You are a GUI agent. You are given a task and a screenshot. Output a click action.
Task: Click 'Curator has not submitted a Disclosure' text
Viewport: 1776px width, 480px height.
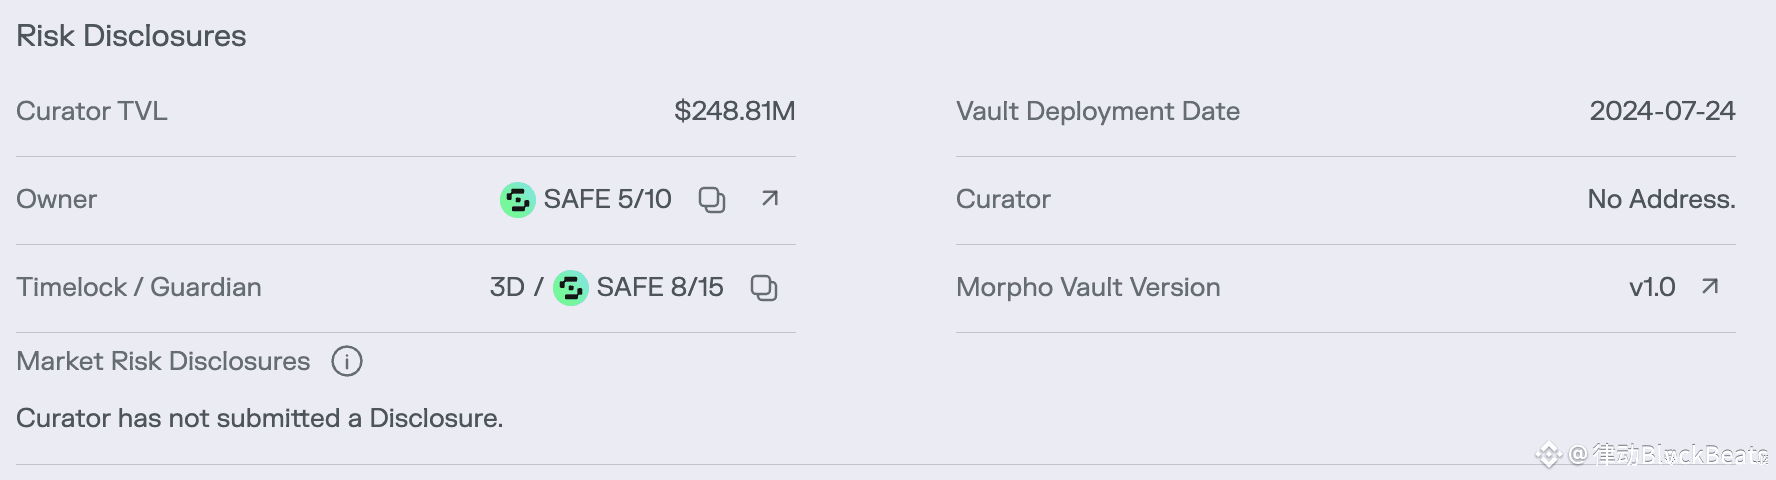point(259,418)
